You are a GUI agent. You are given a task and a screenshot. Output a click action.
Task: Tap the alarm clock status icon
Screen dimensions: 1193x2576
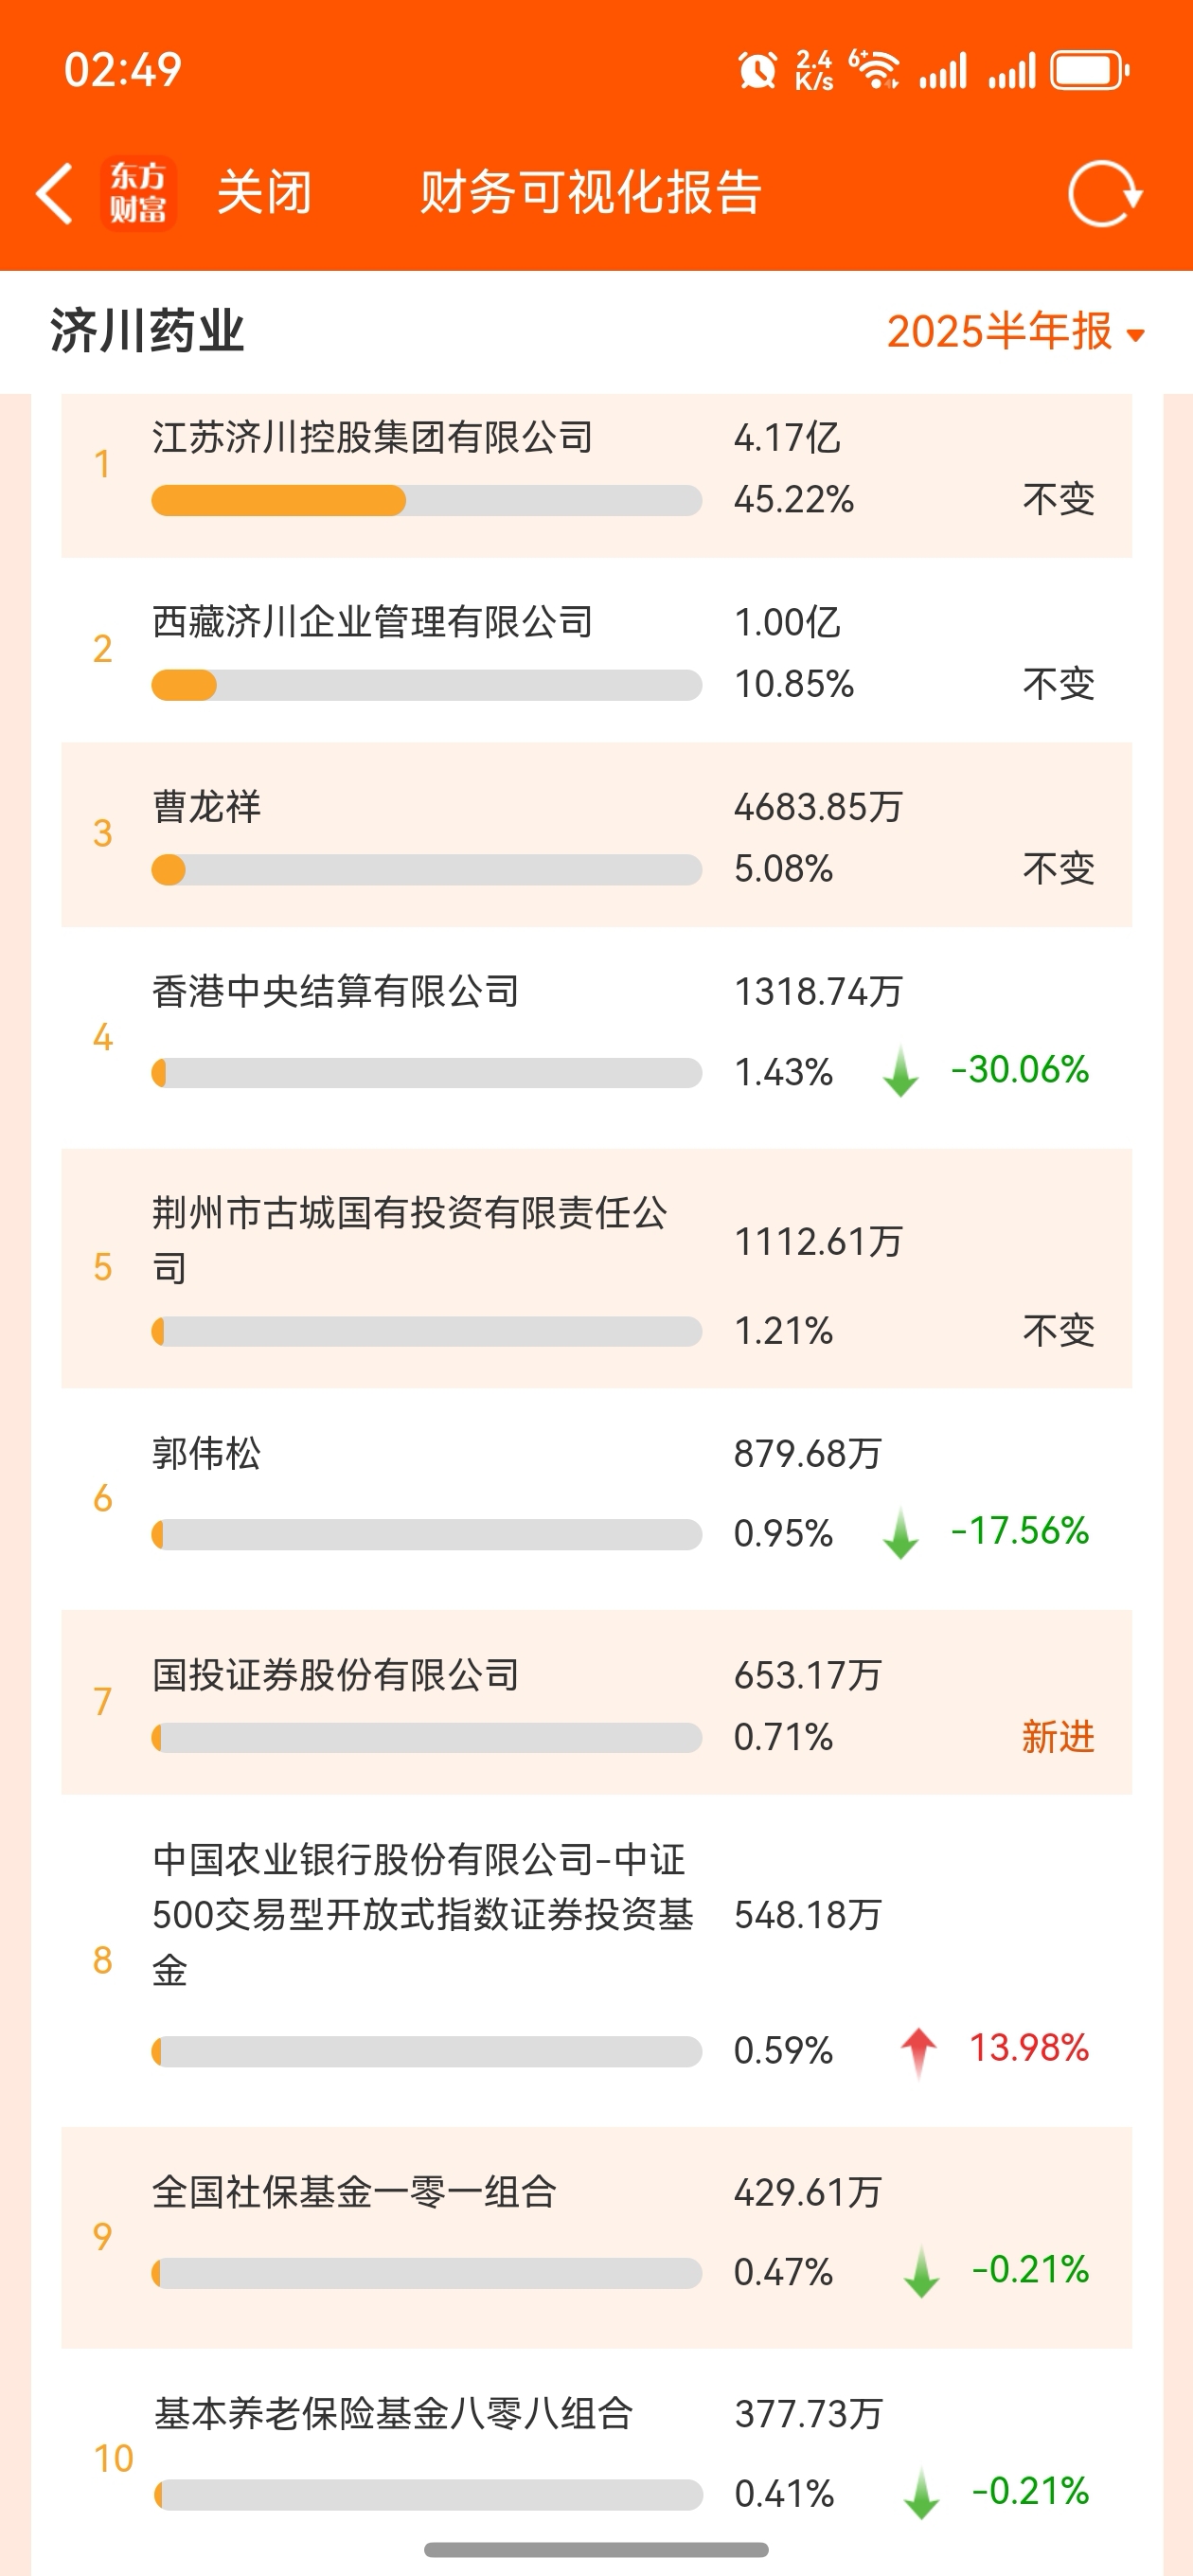[x=757, y=70]
